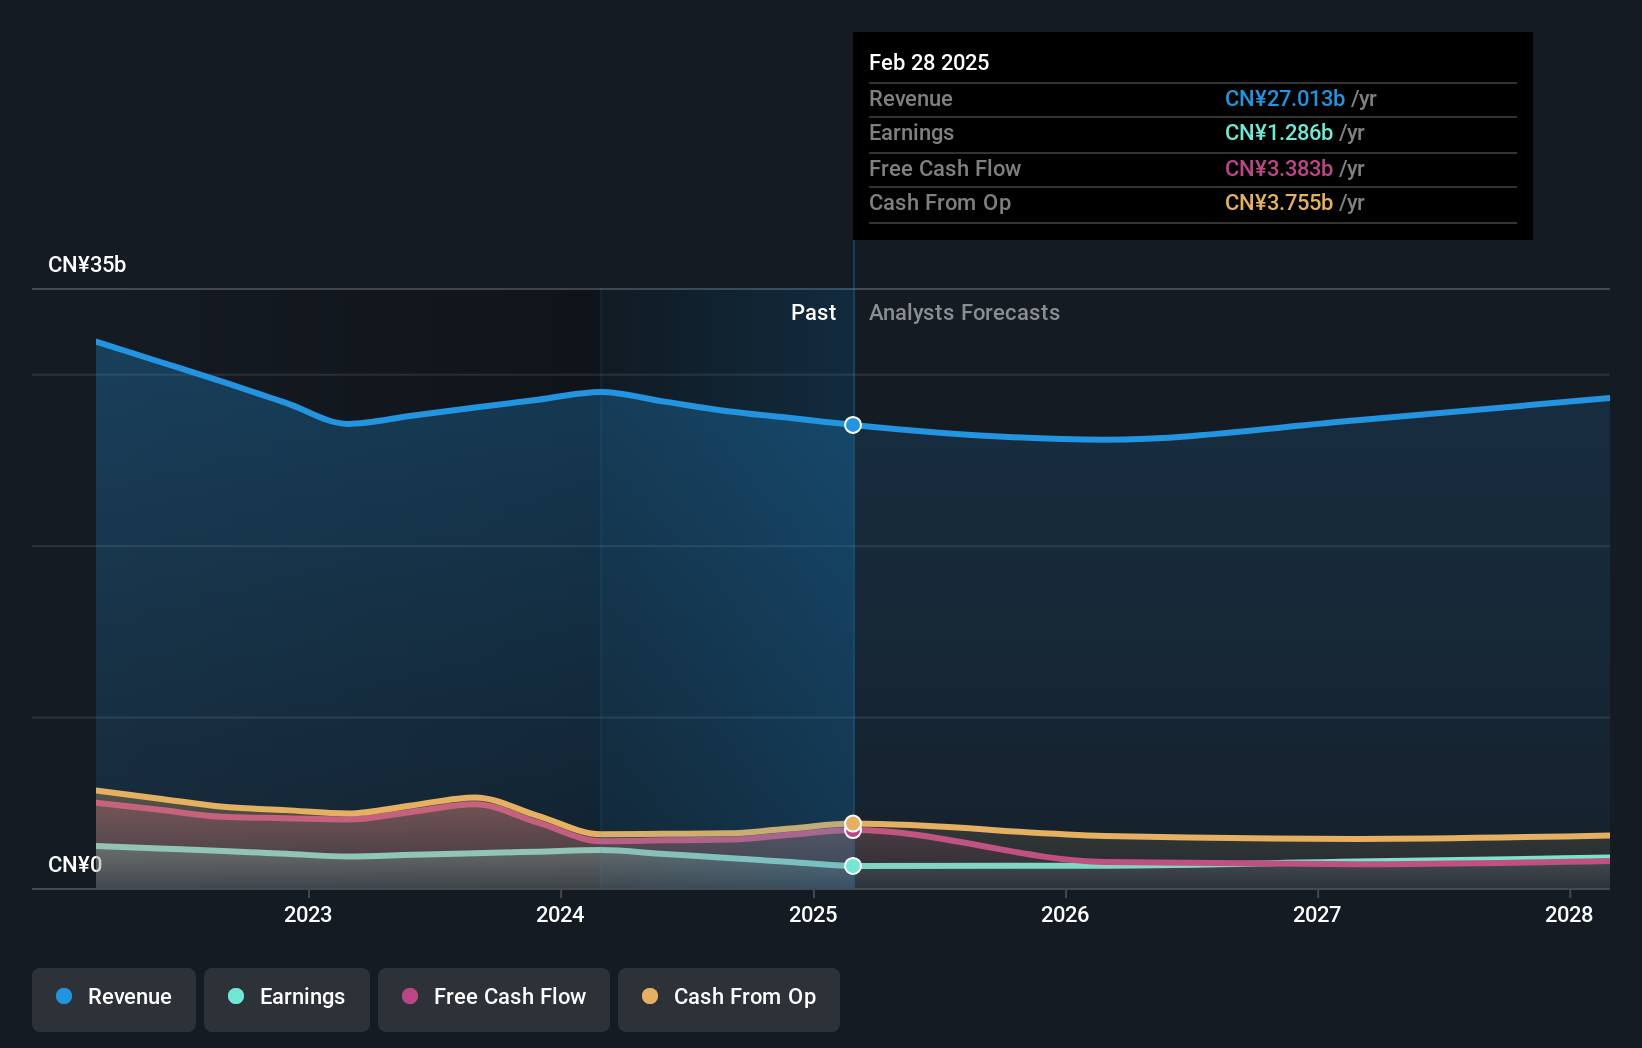Open the Analysts Forecasts section

(963, 312)
